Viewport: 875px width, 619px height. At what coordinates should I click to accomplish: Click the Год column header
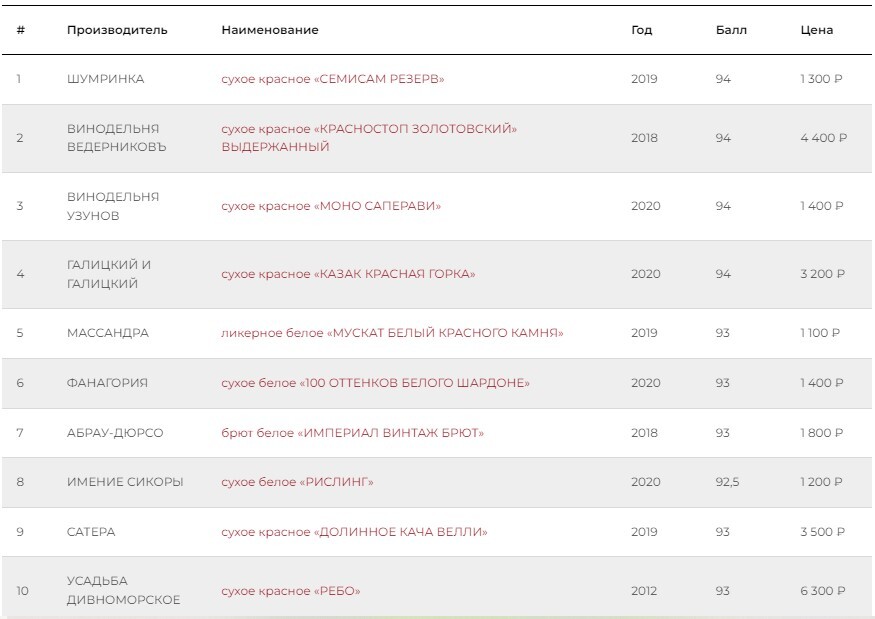[641, 30]
